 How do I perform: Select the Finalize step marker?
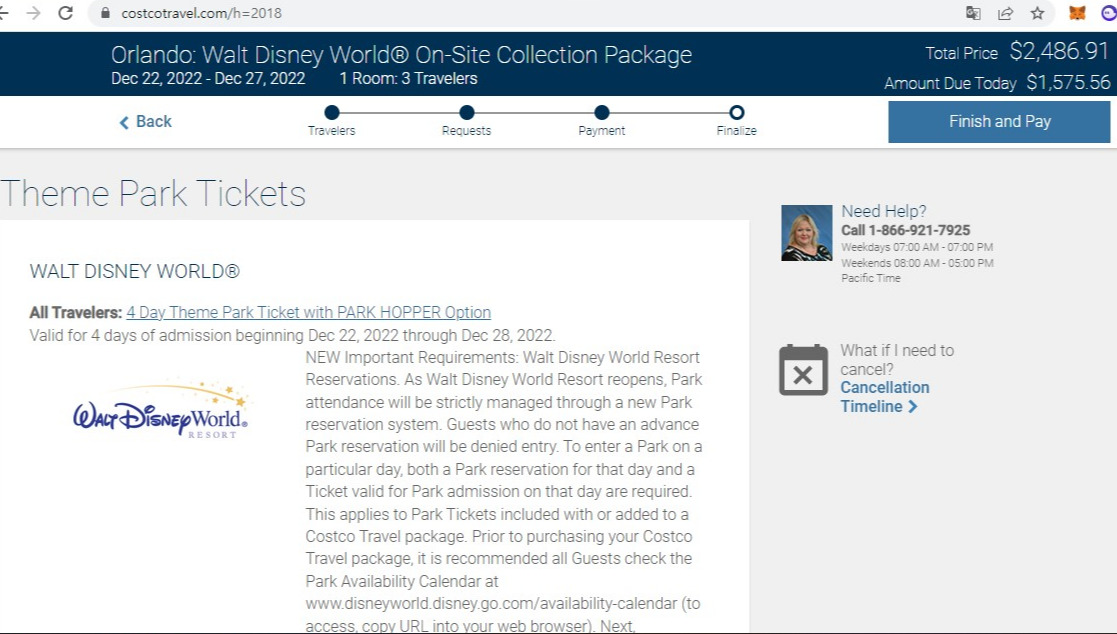[x=737, y=113]
